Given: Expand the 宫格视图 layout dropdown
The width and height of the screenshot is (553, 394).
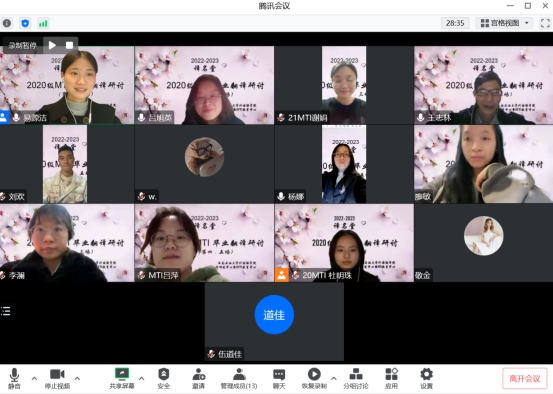Looking at the screenshot, I should pyautogui.click(x=504, y=23).
